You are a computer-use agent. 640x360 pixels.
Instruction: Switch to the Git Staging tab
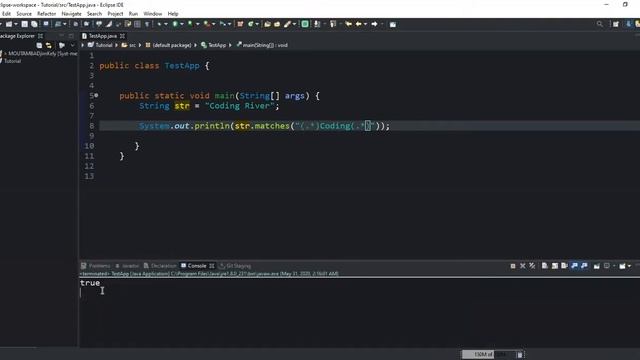pyautogui.click(x=236, y=266)
